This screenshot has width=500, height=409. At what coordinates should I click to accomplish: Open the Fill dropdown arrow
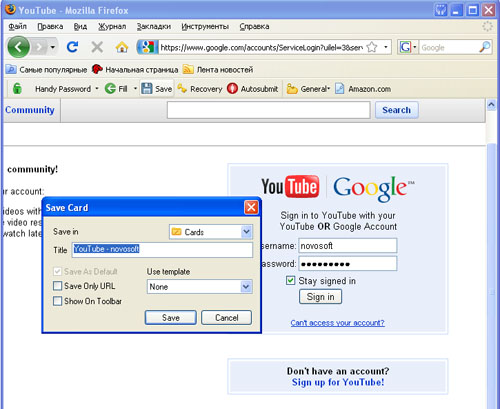pos(135,89)
